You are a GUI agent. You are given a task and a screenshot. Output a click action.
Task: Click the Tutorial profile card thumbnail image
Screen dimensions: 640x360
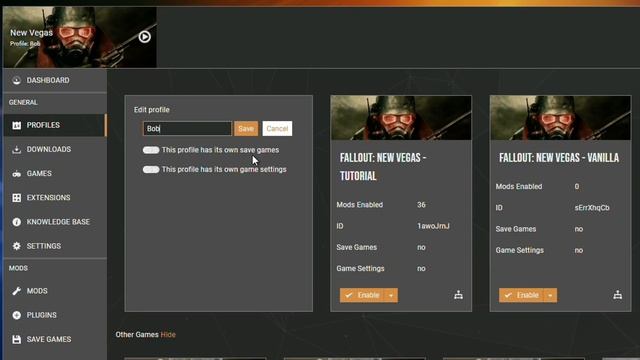[401, 118]
